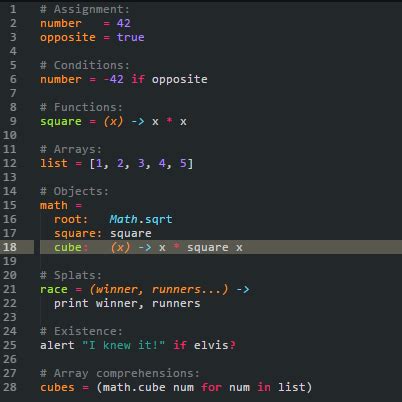Click line number 12 in the gutter

(x=9, y=163)
